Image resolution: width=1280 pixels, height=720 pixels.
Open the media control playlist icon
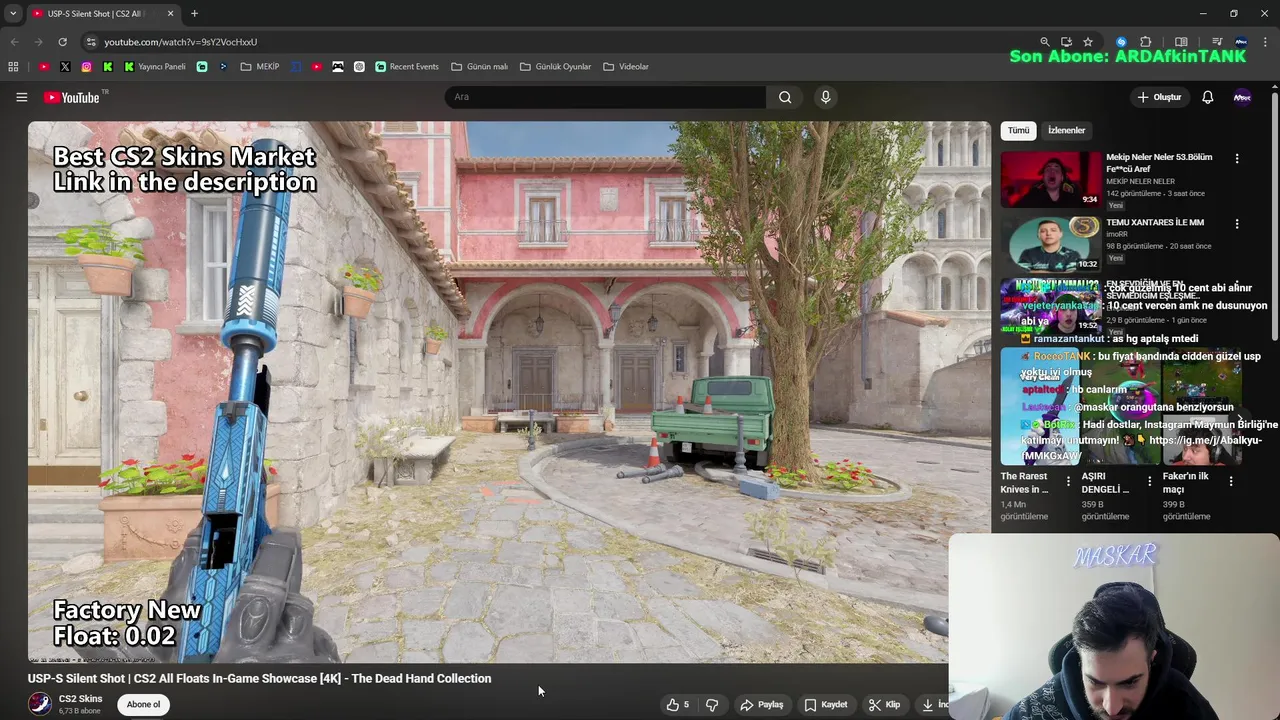[1217, 42]
